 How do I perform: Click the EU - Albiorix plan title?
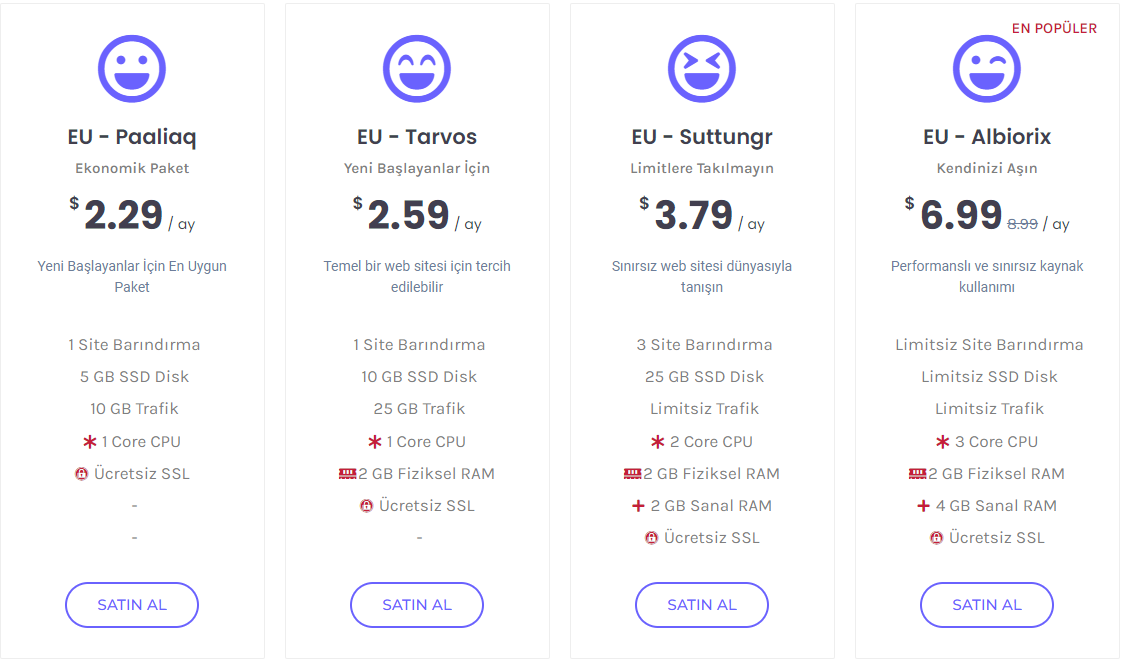click(987, 137)
